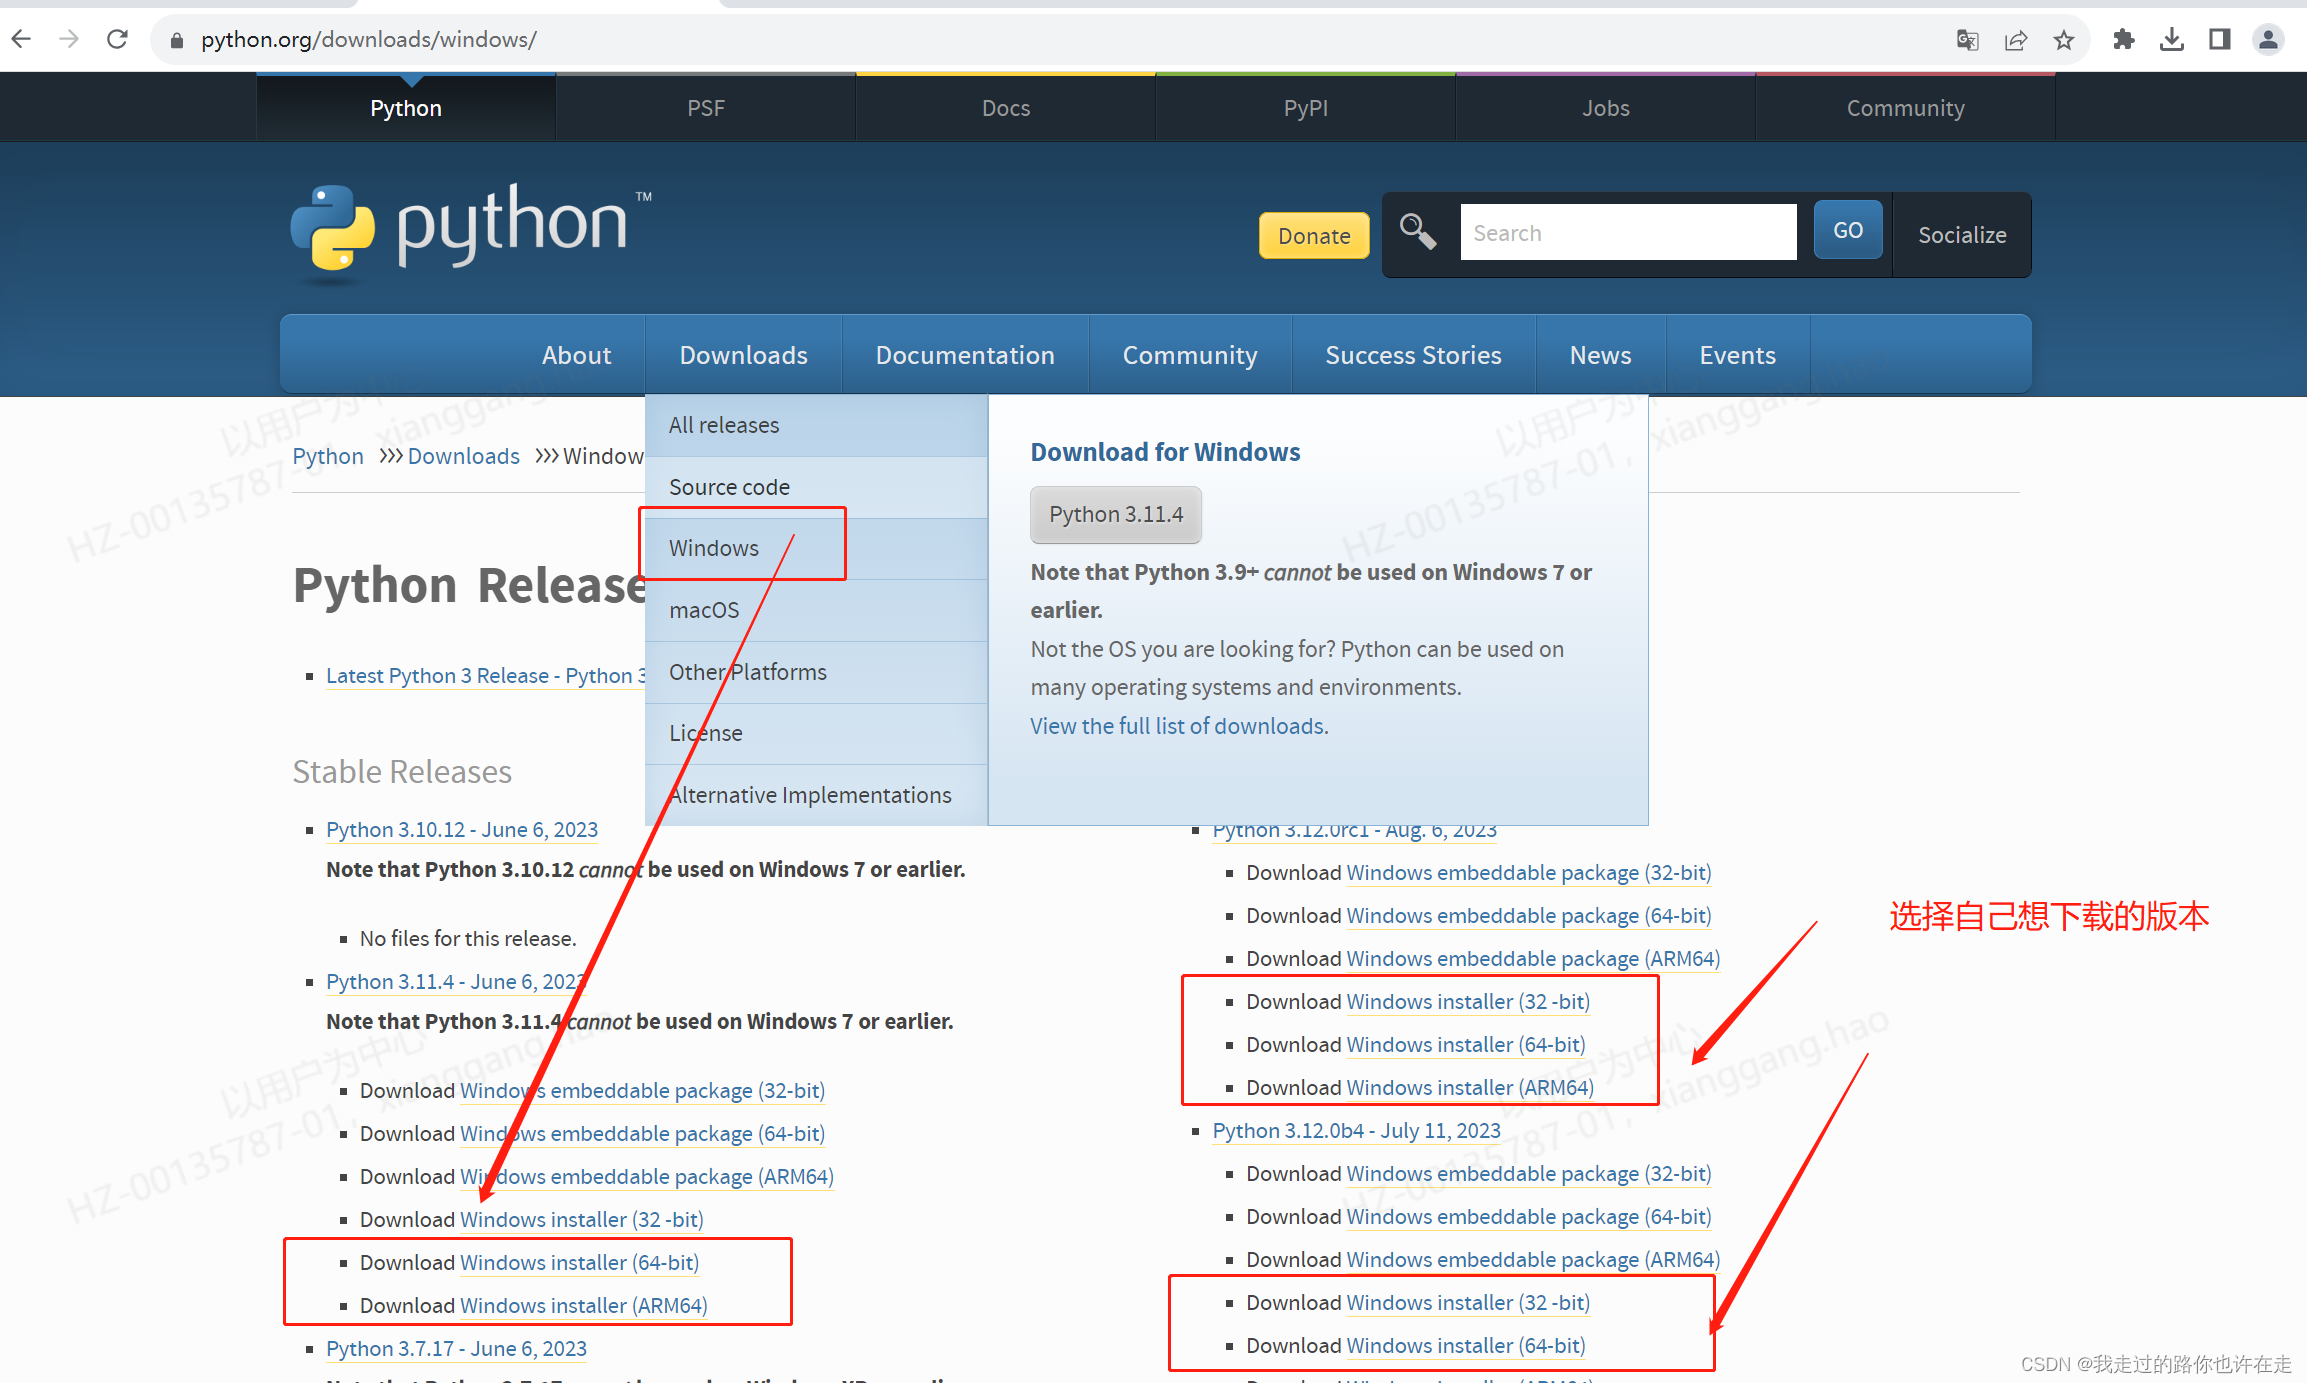Screen dimensions: 2307x1383
Task: Click the site lock icon in address bar
Action: tap(177, 40)
